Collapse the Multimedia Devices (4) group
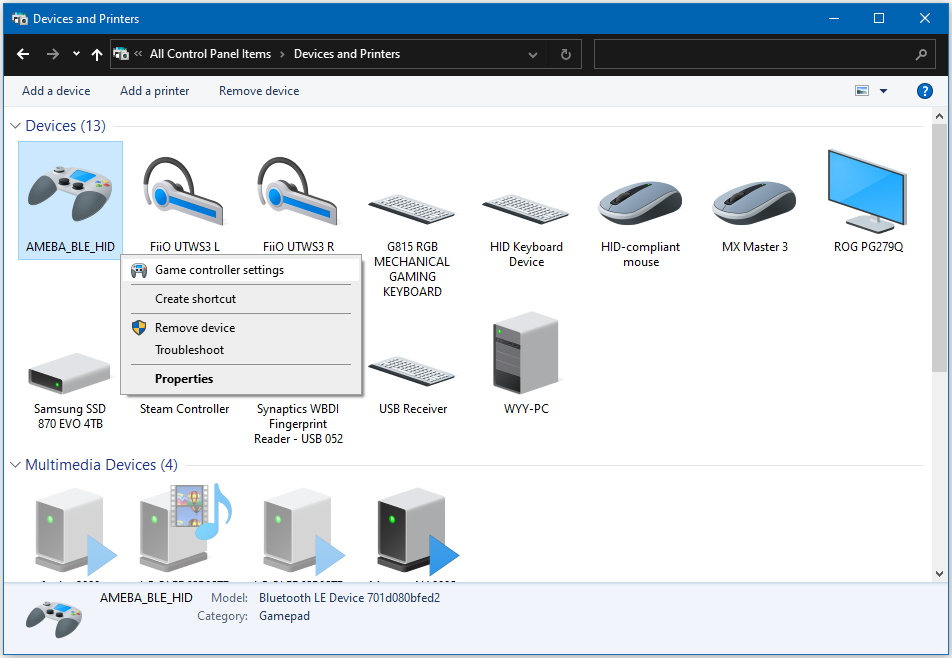This screenshot has width=952, height=658. [x=16, y=465]
